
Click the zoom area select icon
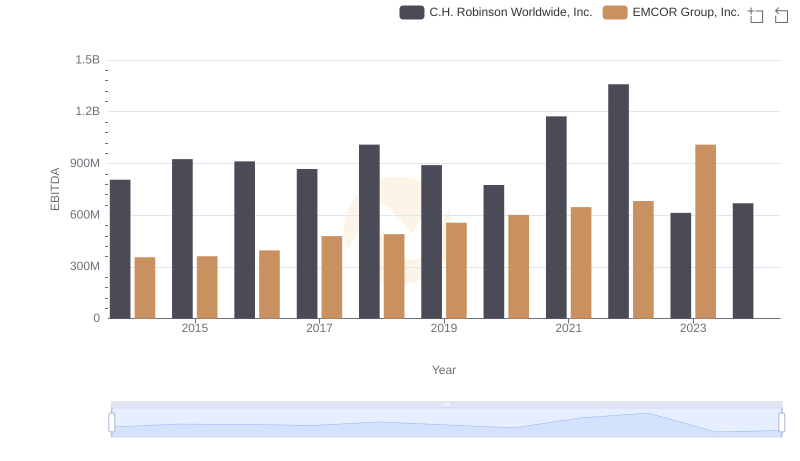click(756, 15)
